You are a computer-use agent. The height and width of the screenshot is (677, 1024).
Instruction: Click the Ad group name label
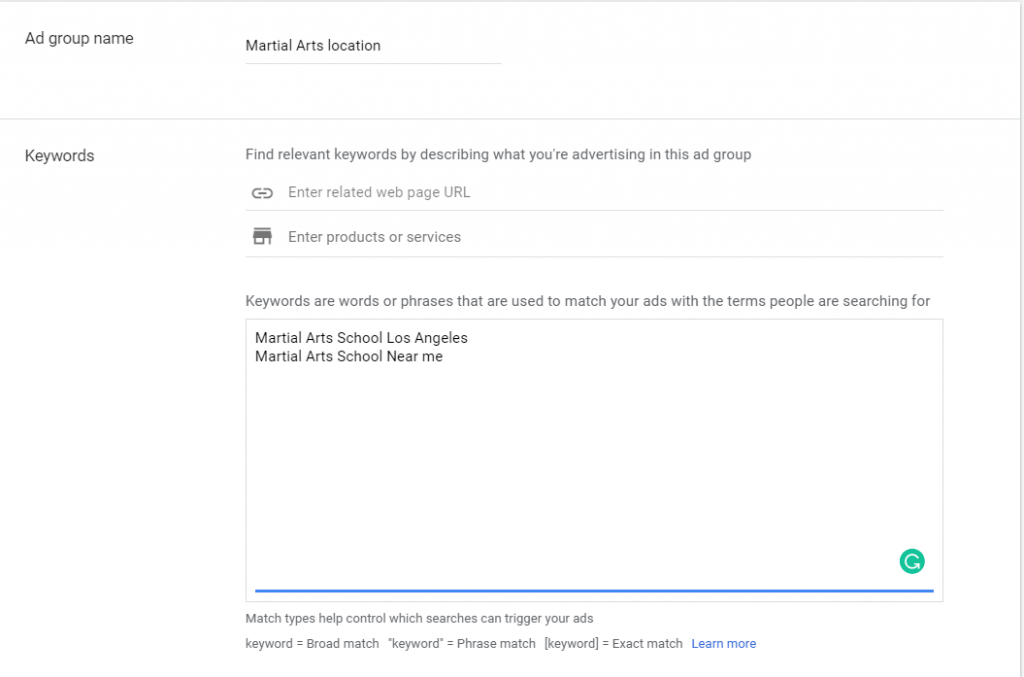coord(79,39)
